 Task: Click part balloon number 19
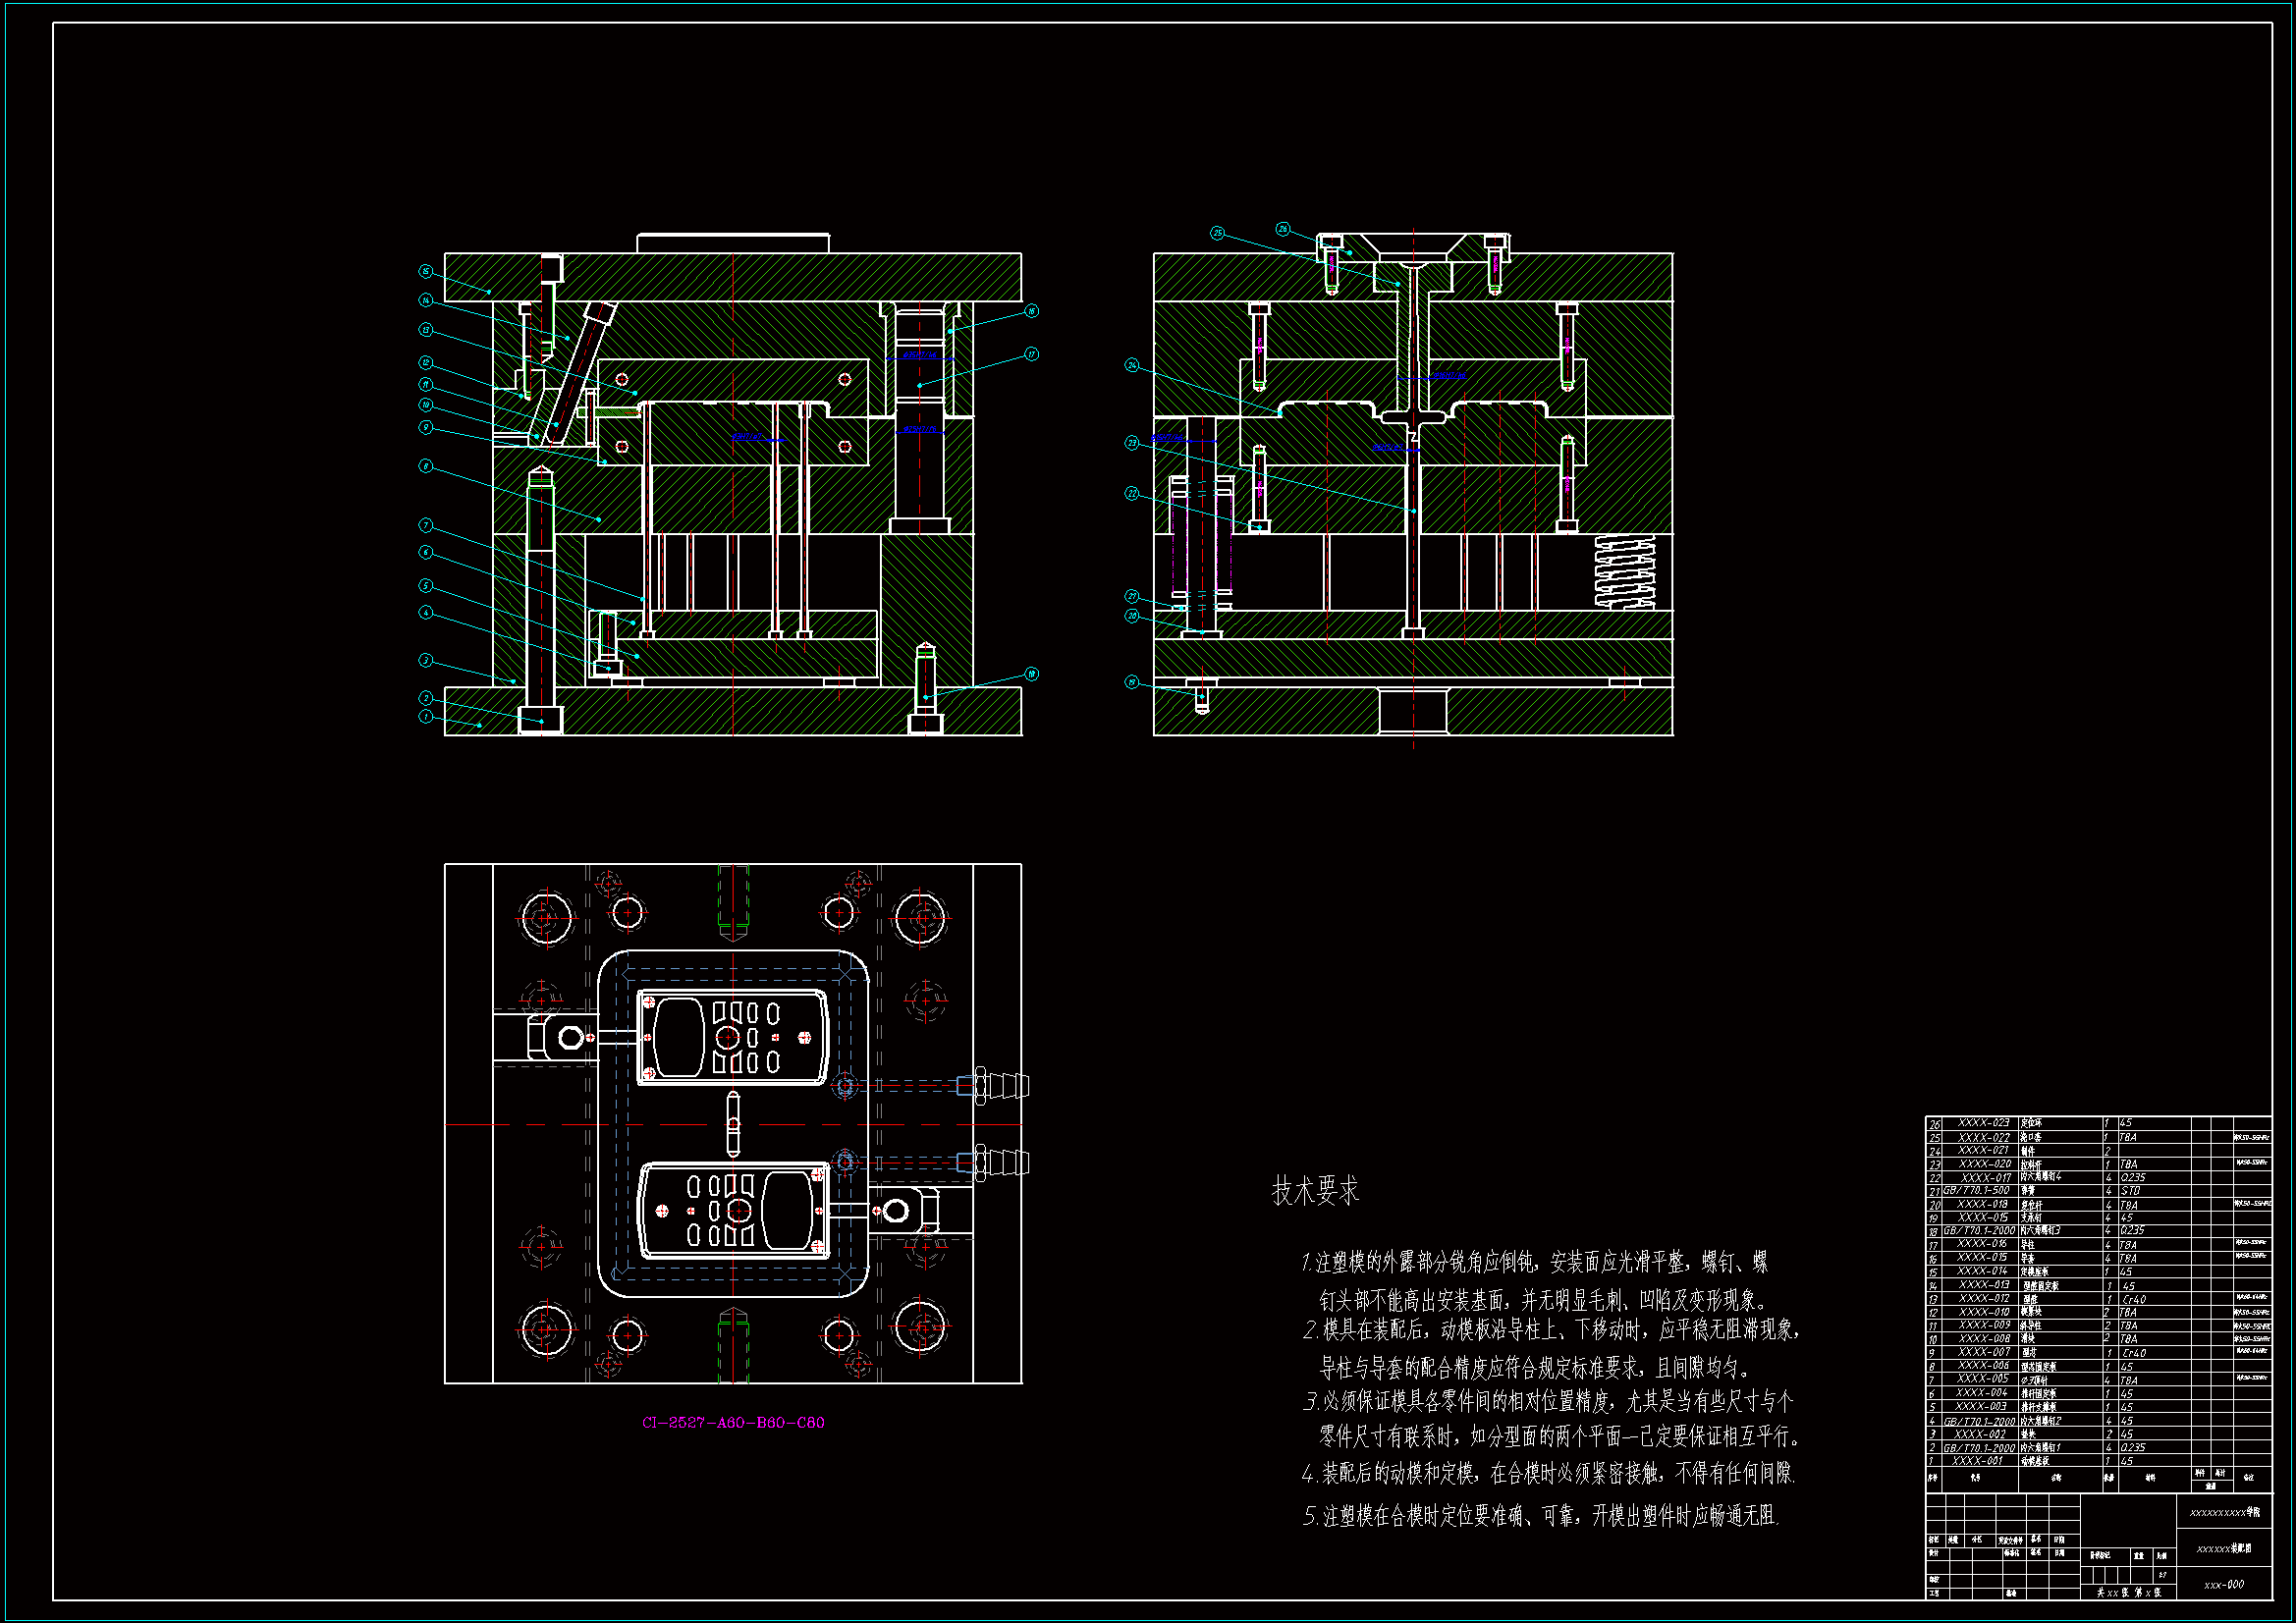point(1132,682)
